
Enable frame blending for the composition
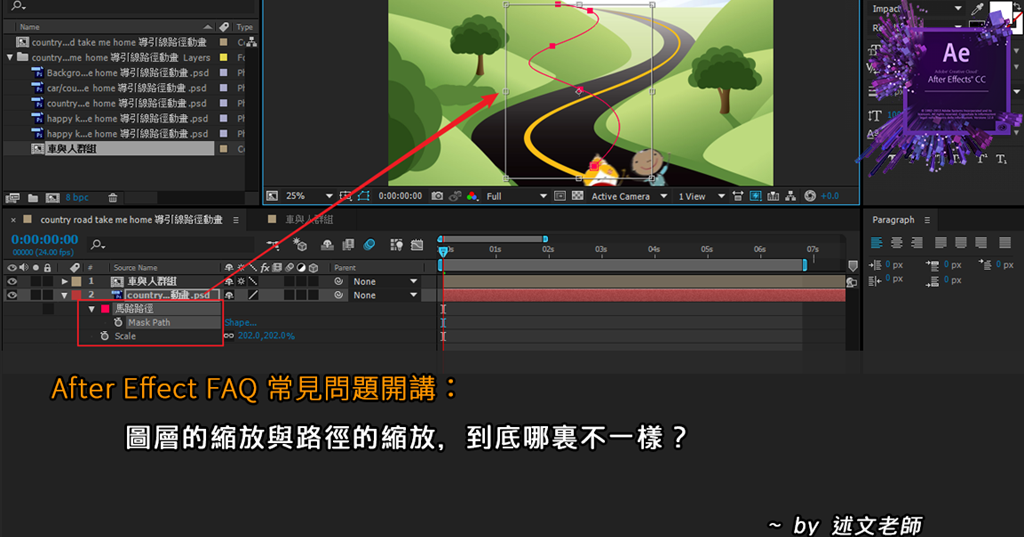(348, 245)
